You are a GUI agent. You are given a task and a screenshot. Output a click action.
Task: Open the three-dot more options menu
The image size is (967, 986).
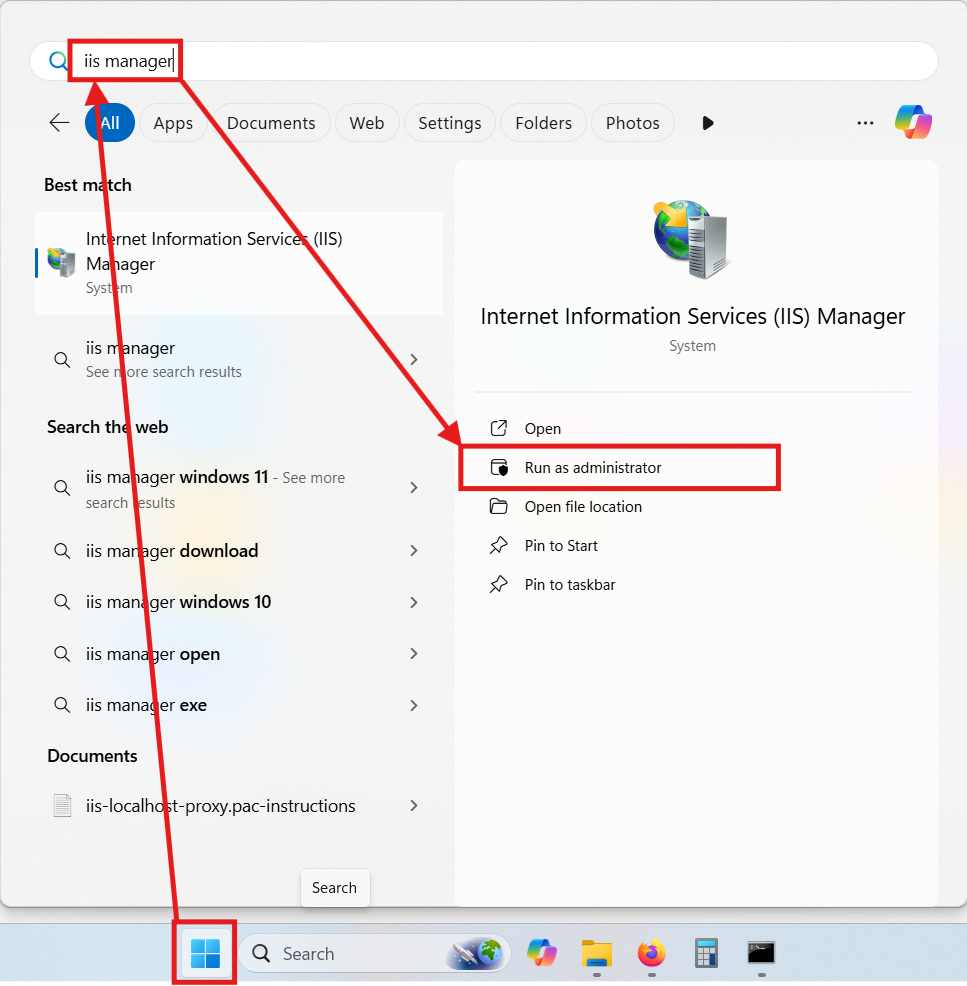(865, 123)
